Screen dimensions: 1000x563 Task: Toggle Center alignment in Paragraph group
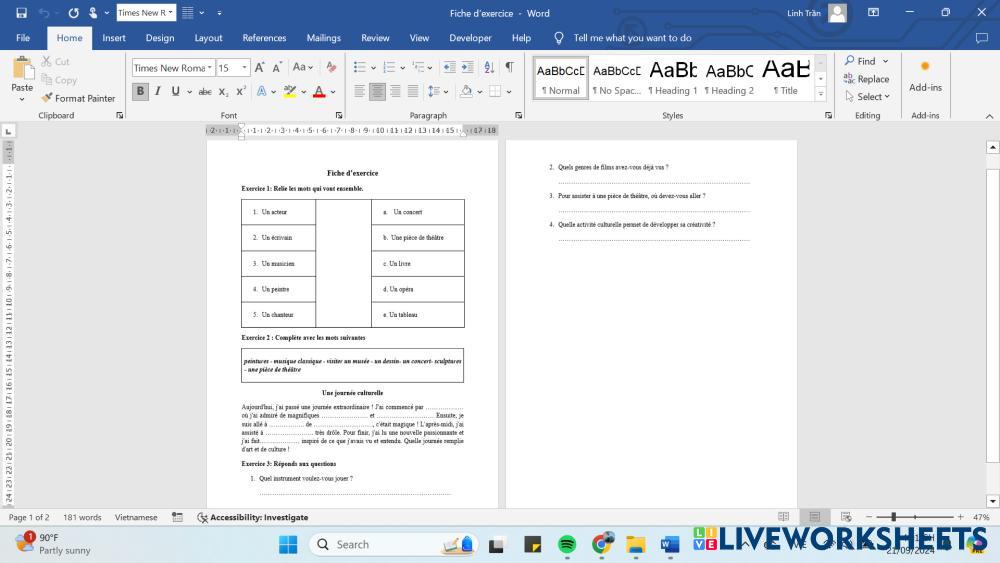pyautogui.click(x=377, y=92)
